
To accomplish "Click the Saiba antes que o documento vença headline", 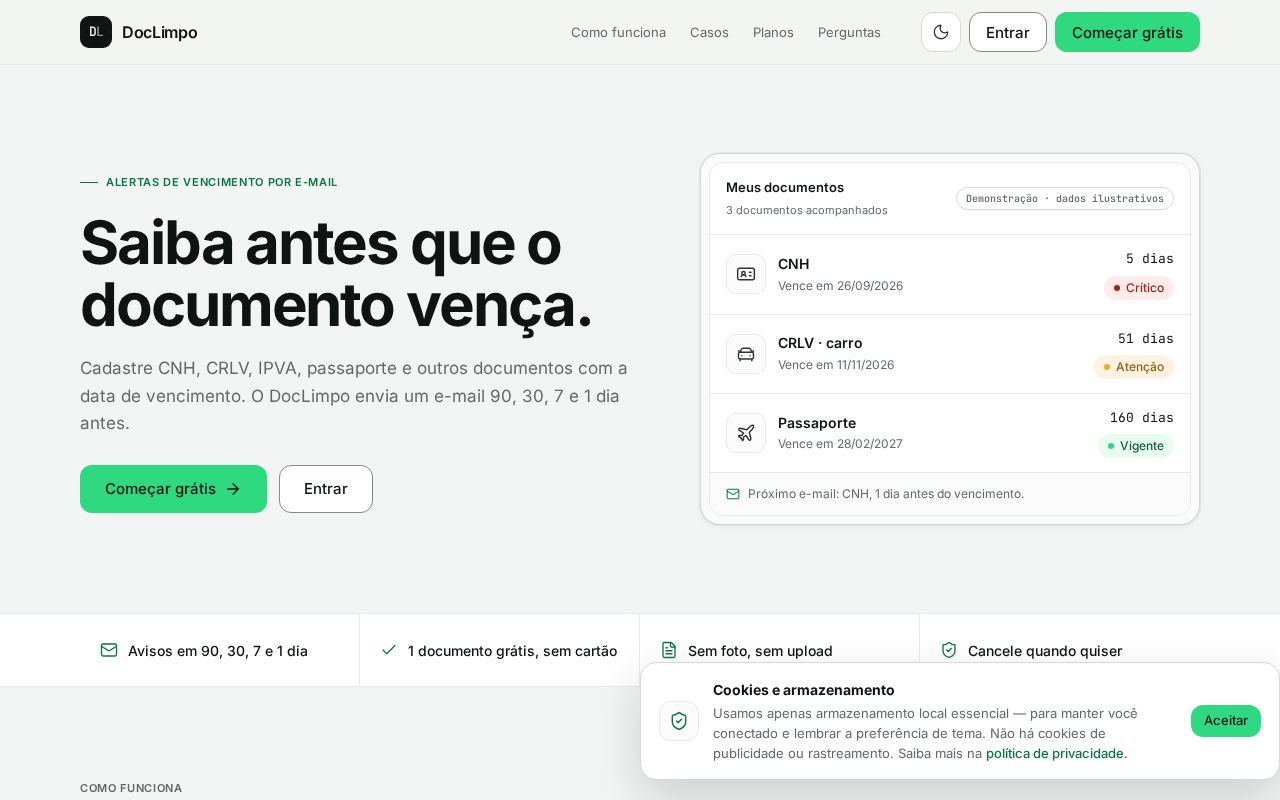I will pyautogui.click(x=336, y=274).
